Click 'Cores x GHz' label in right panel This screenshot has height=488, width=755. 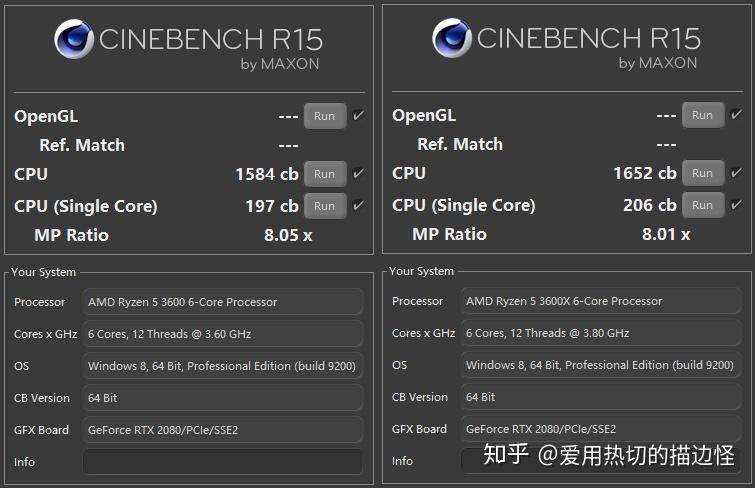coord(423,333)
